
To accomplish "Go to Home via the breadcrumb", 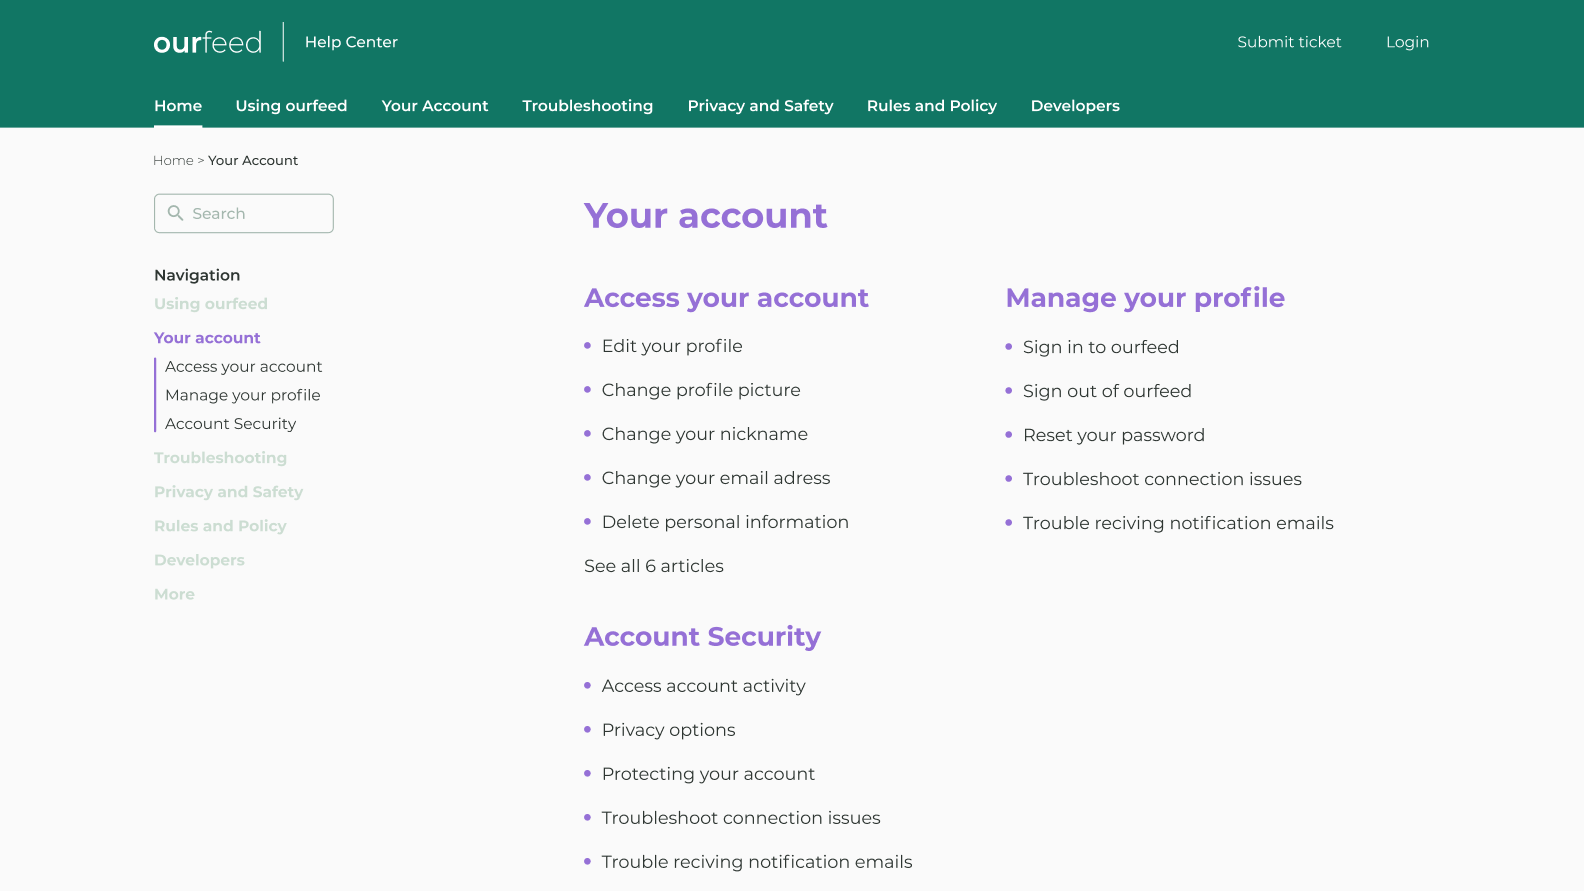I will tap(173, 160).
